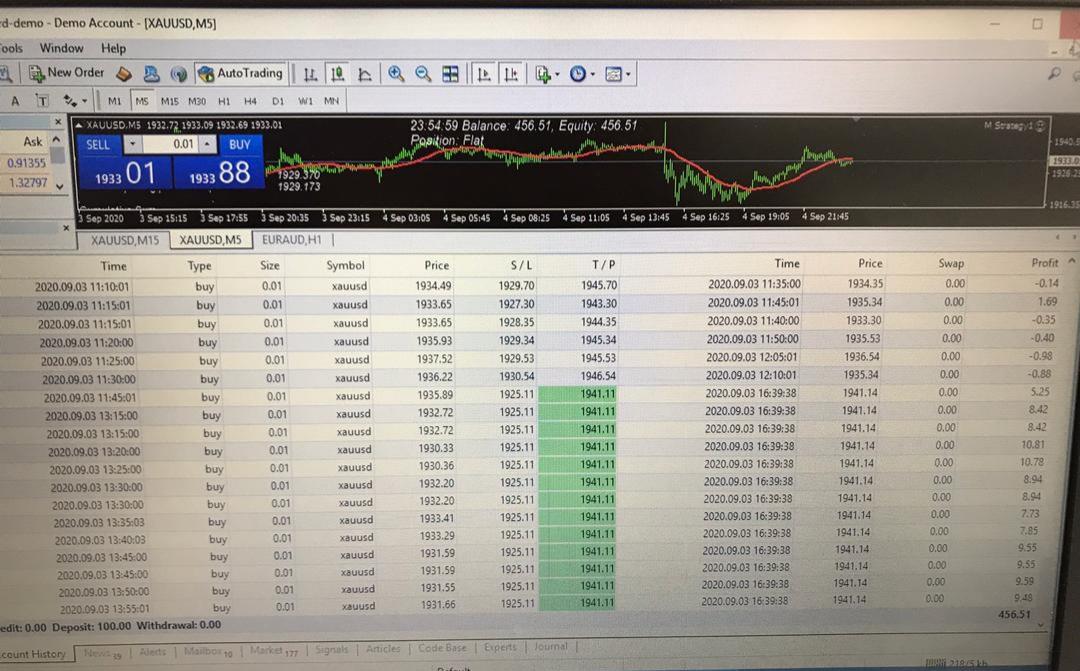Close the Market Watch panel
Image resolution: width=1080 pixels, height=671 pixels.
[58, 121]
